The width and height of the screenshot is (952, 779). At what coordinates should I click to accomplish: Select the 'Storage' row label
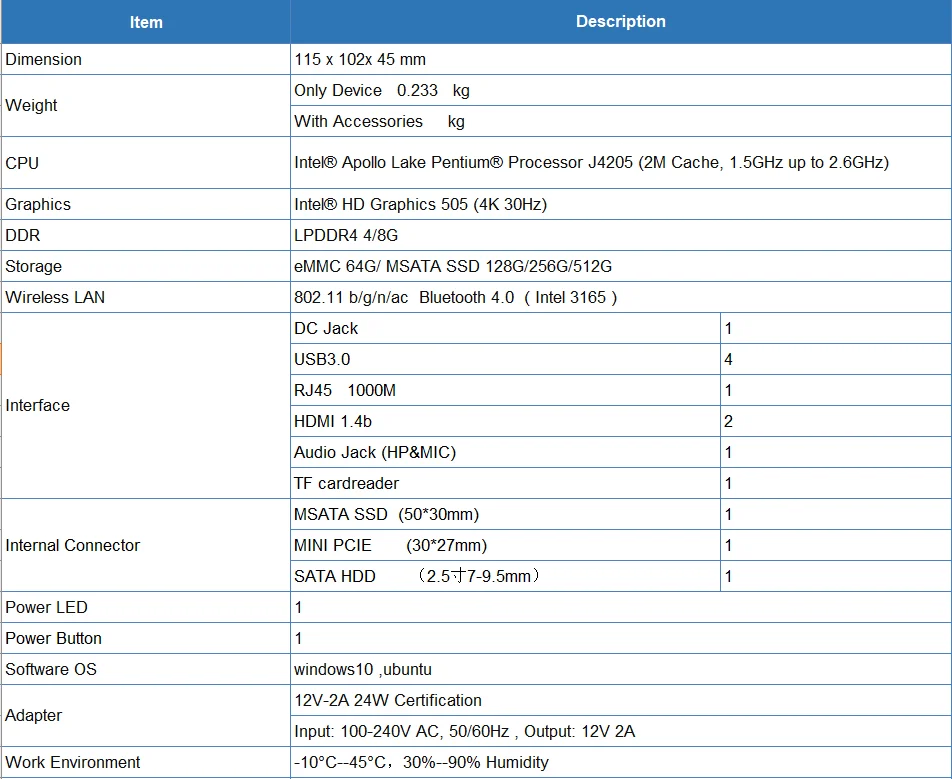coord(146,266)
